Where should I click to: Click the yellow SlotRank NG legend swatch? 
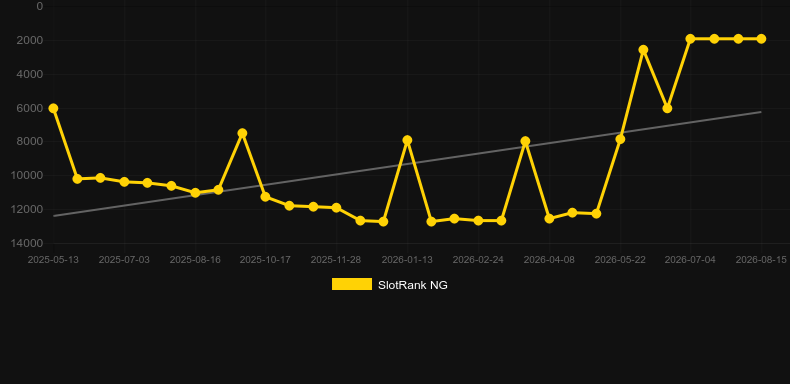coord(352,284)
